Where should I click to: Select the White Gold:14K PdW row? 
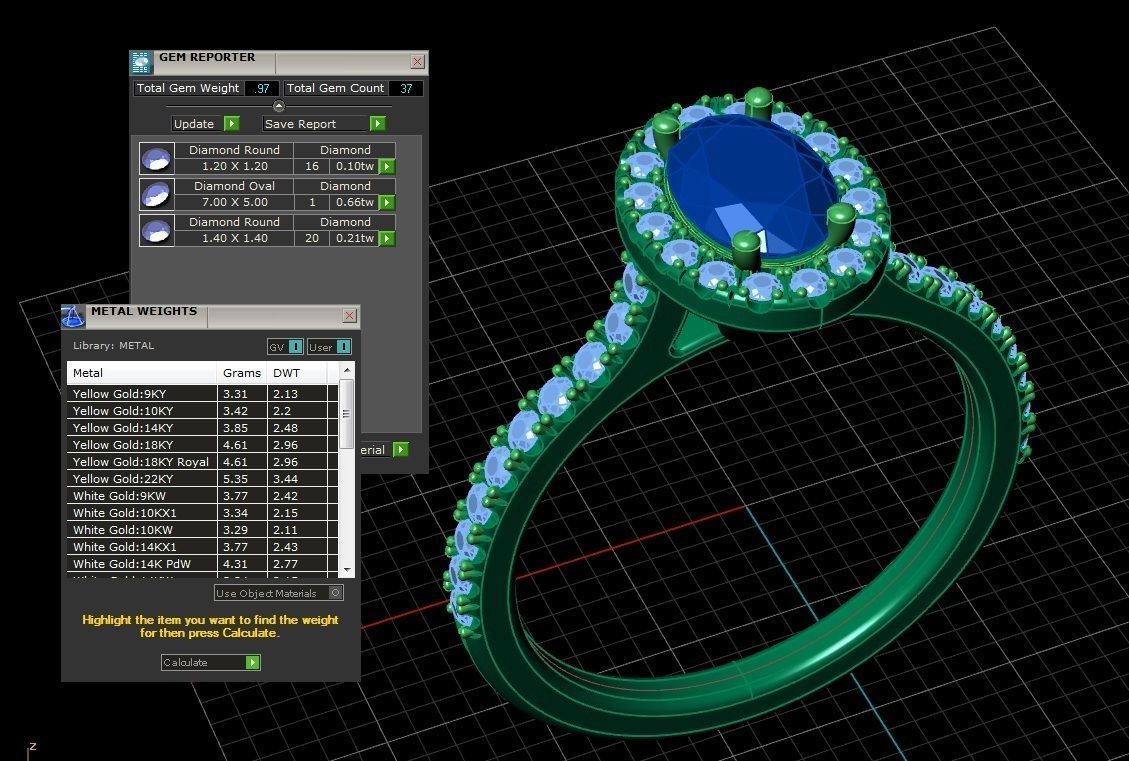click(202, 564)
